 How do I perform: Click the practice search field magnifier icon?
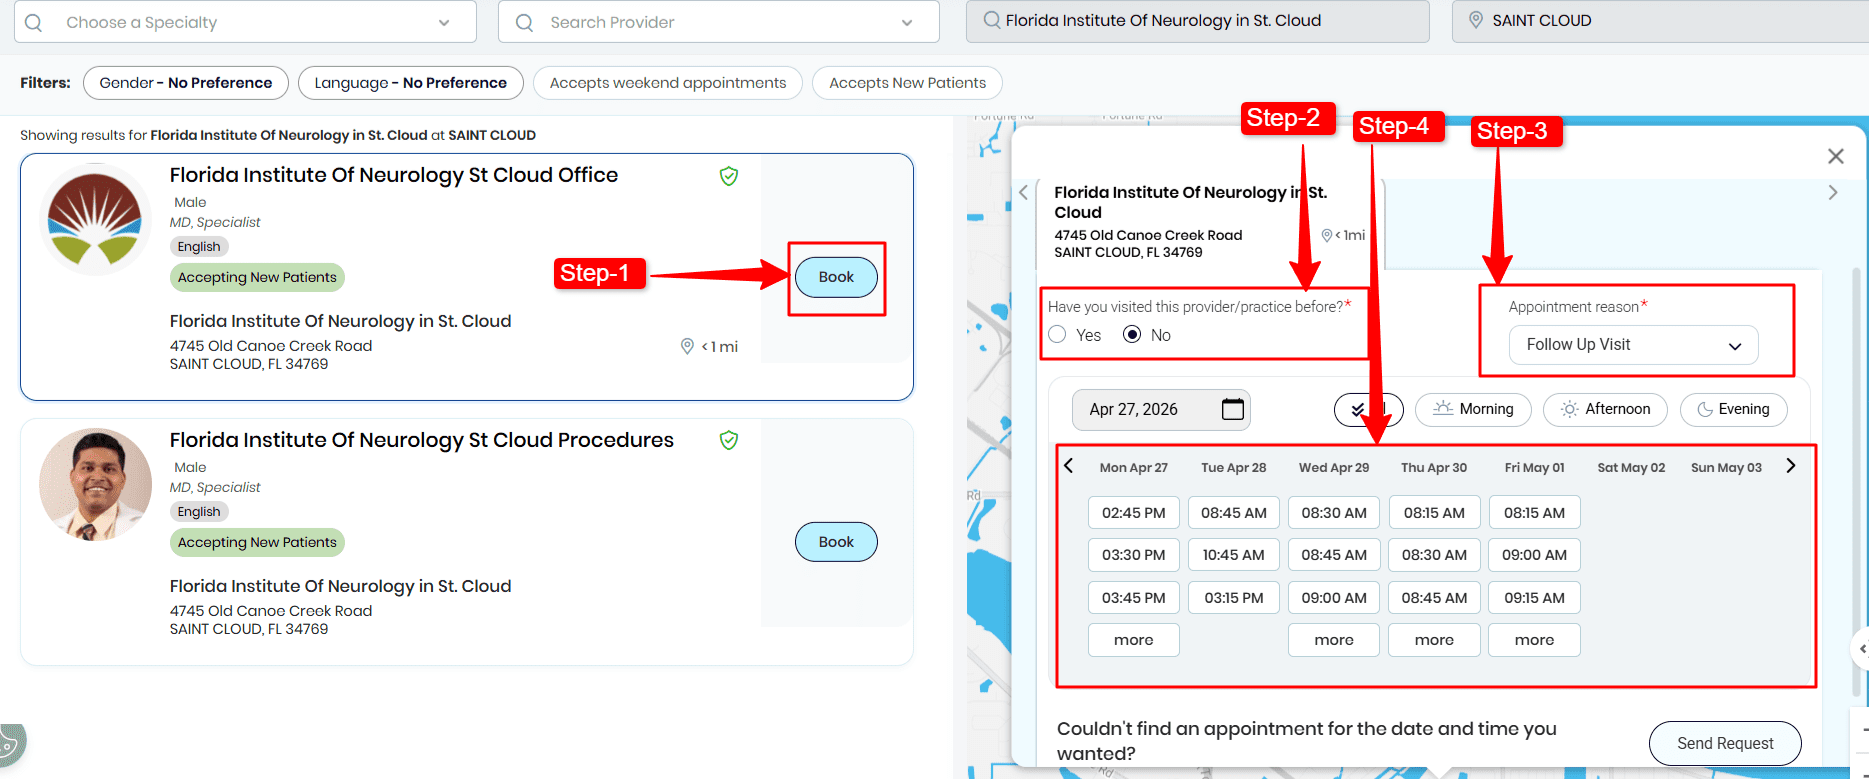click(x=991, y=20)
